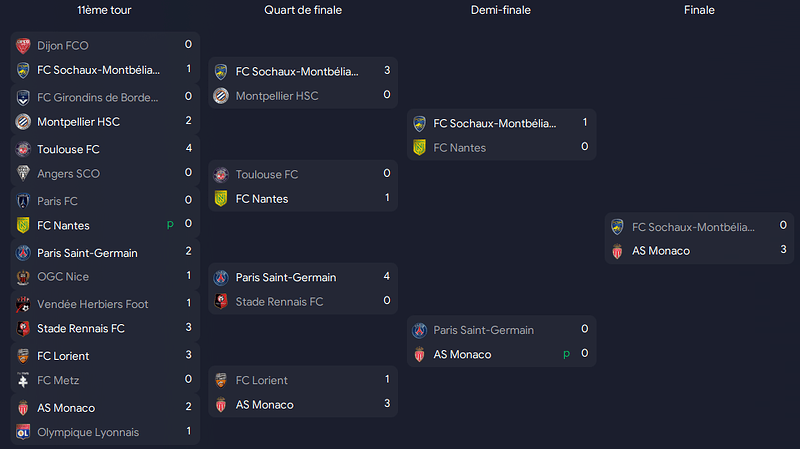The width and height of the screenshot is (800, 449).
Task: Click the Dijon FCO club crest
Action: point(23,46)
